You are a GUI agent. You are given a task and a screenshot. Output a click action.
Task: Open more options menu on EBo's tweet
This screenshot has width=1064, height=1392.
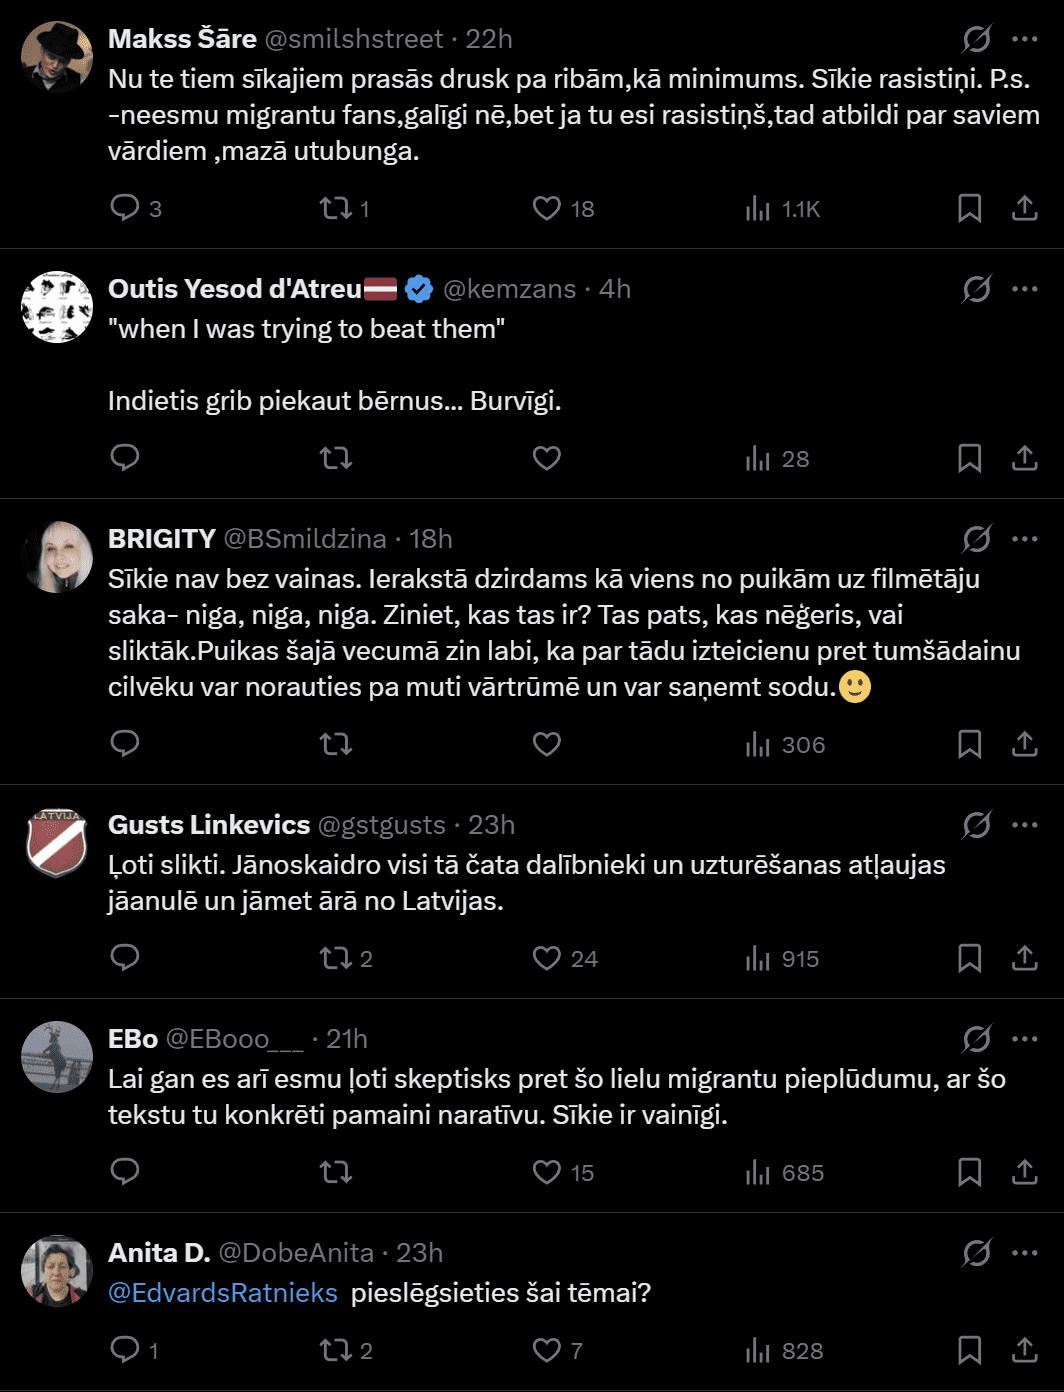pyautogui.click(x=1024, y=1039)
